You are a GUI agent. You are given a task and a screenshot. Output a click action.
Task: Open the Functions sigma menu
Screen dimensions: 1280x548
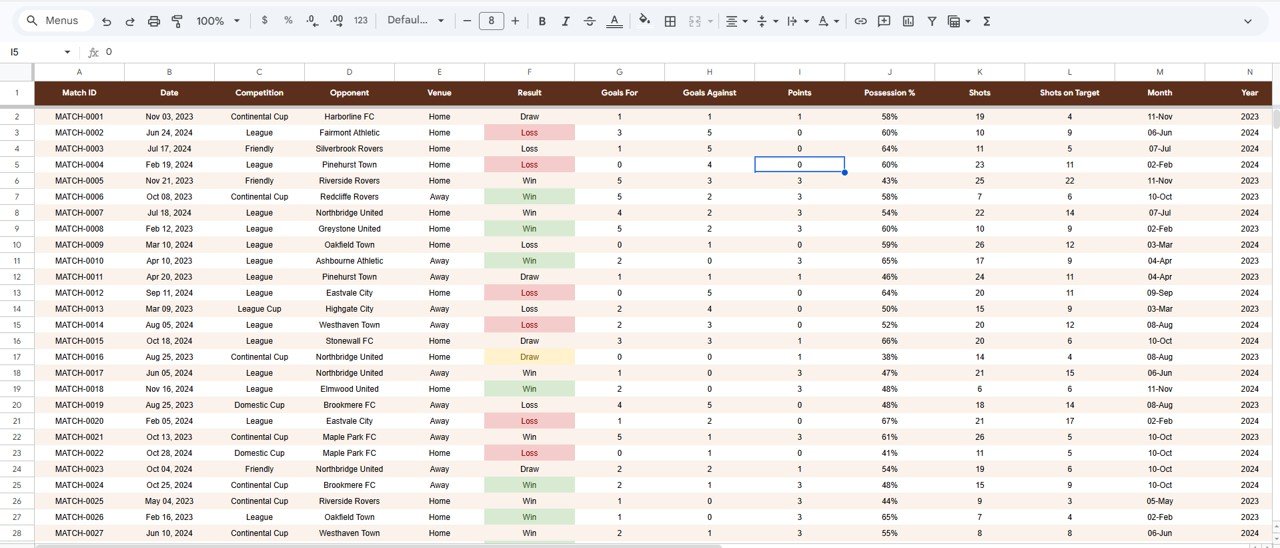point(986,21)
